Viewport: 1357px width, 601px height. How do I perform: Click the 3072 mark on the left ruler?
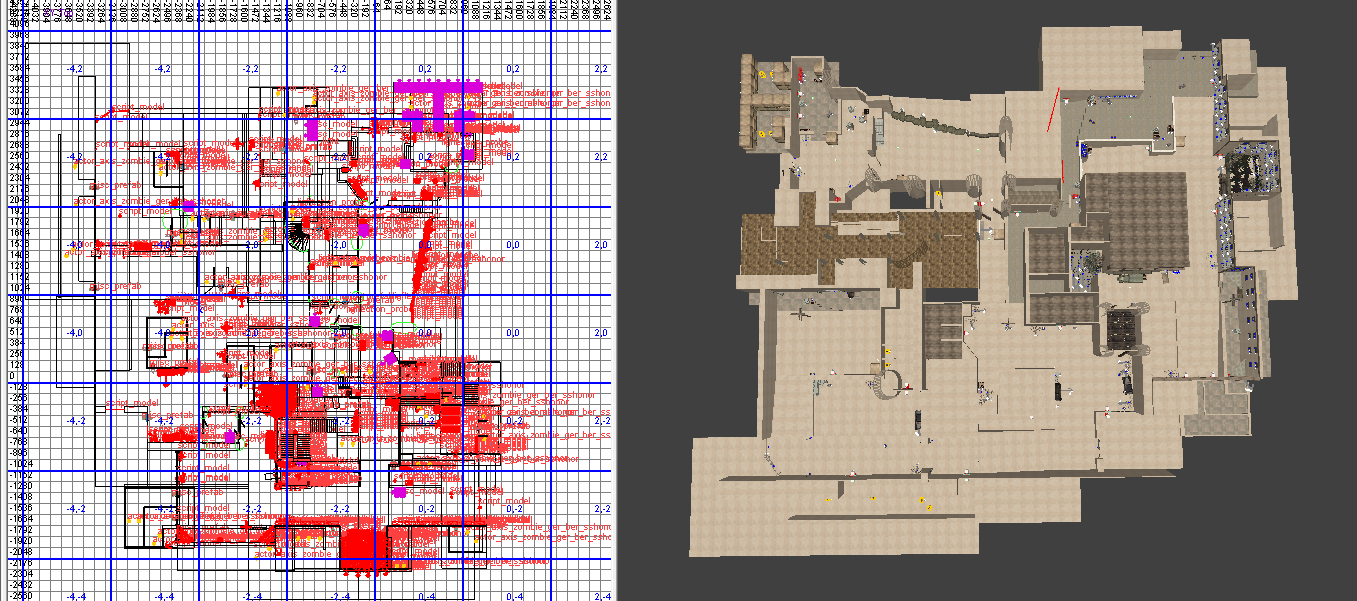pos(18,112)
